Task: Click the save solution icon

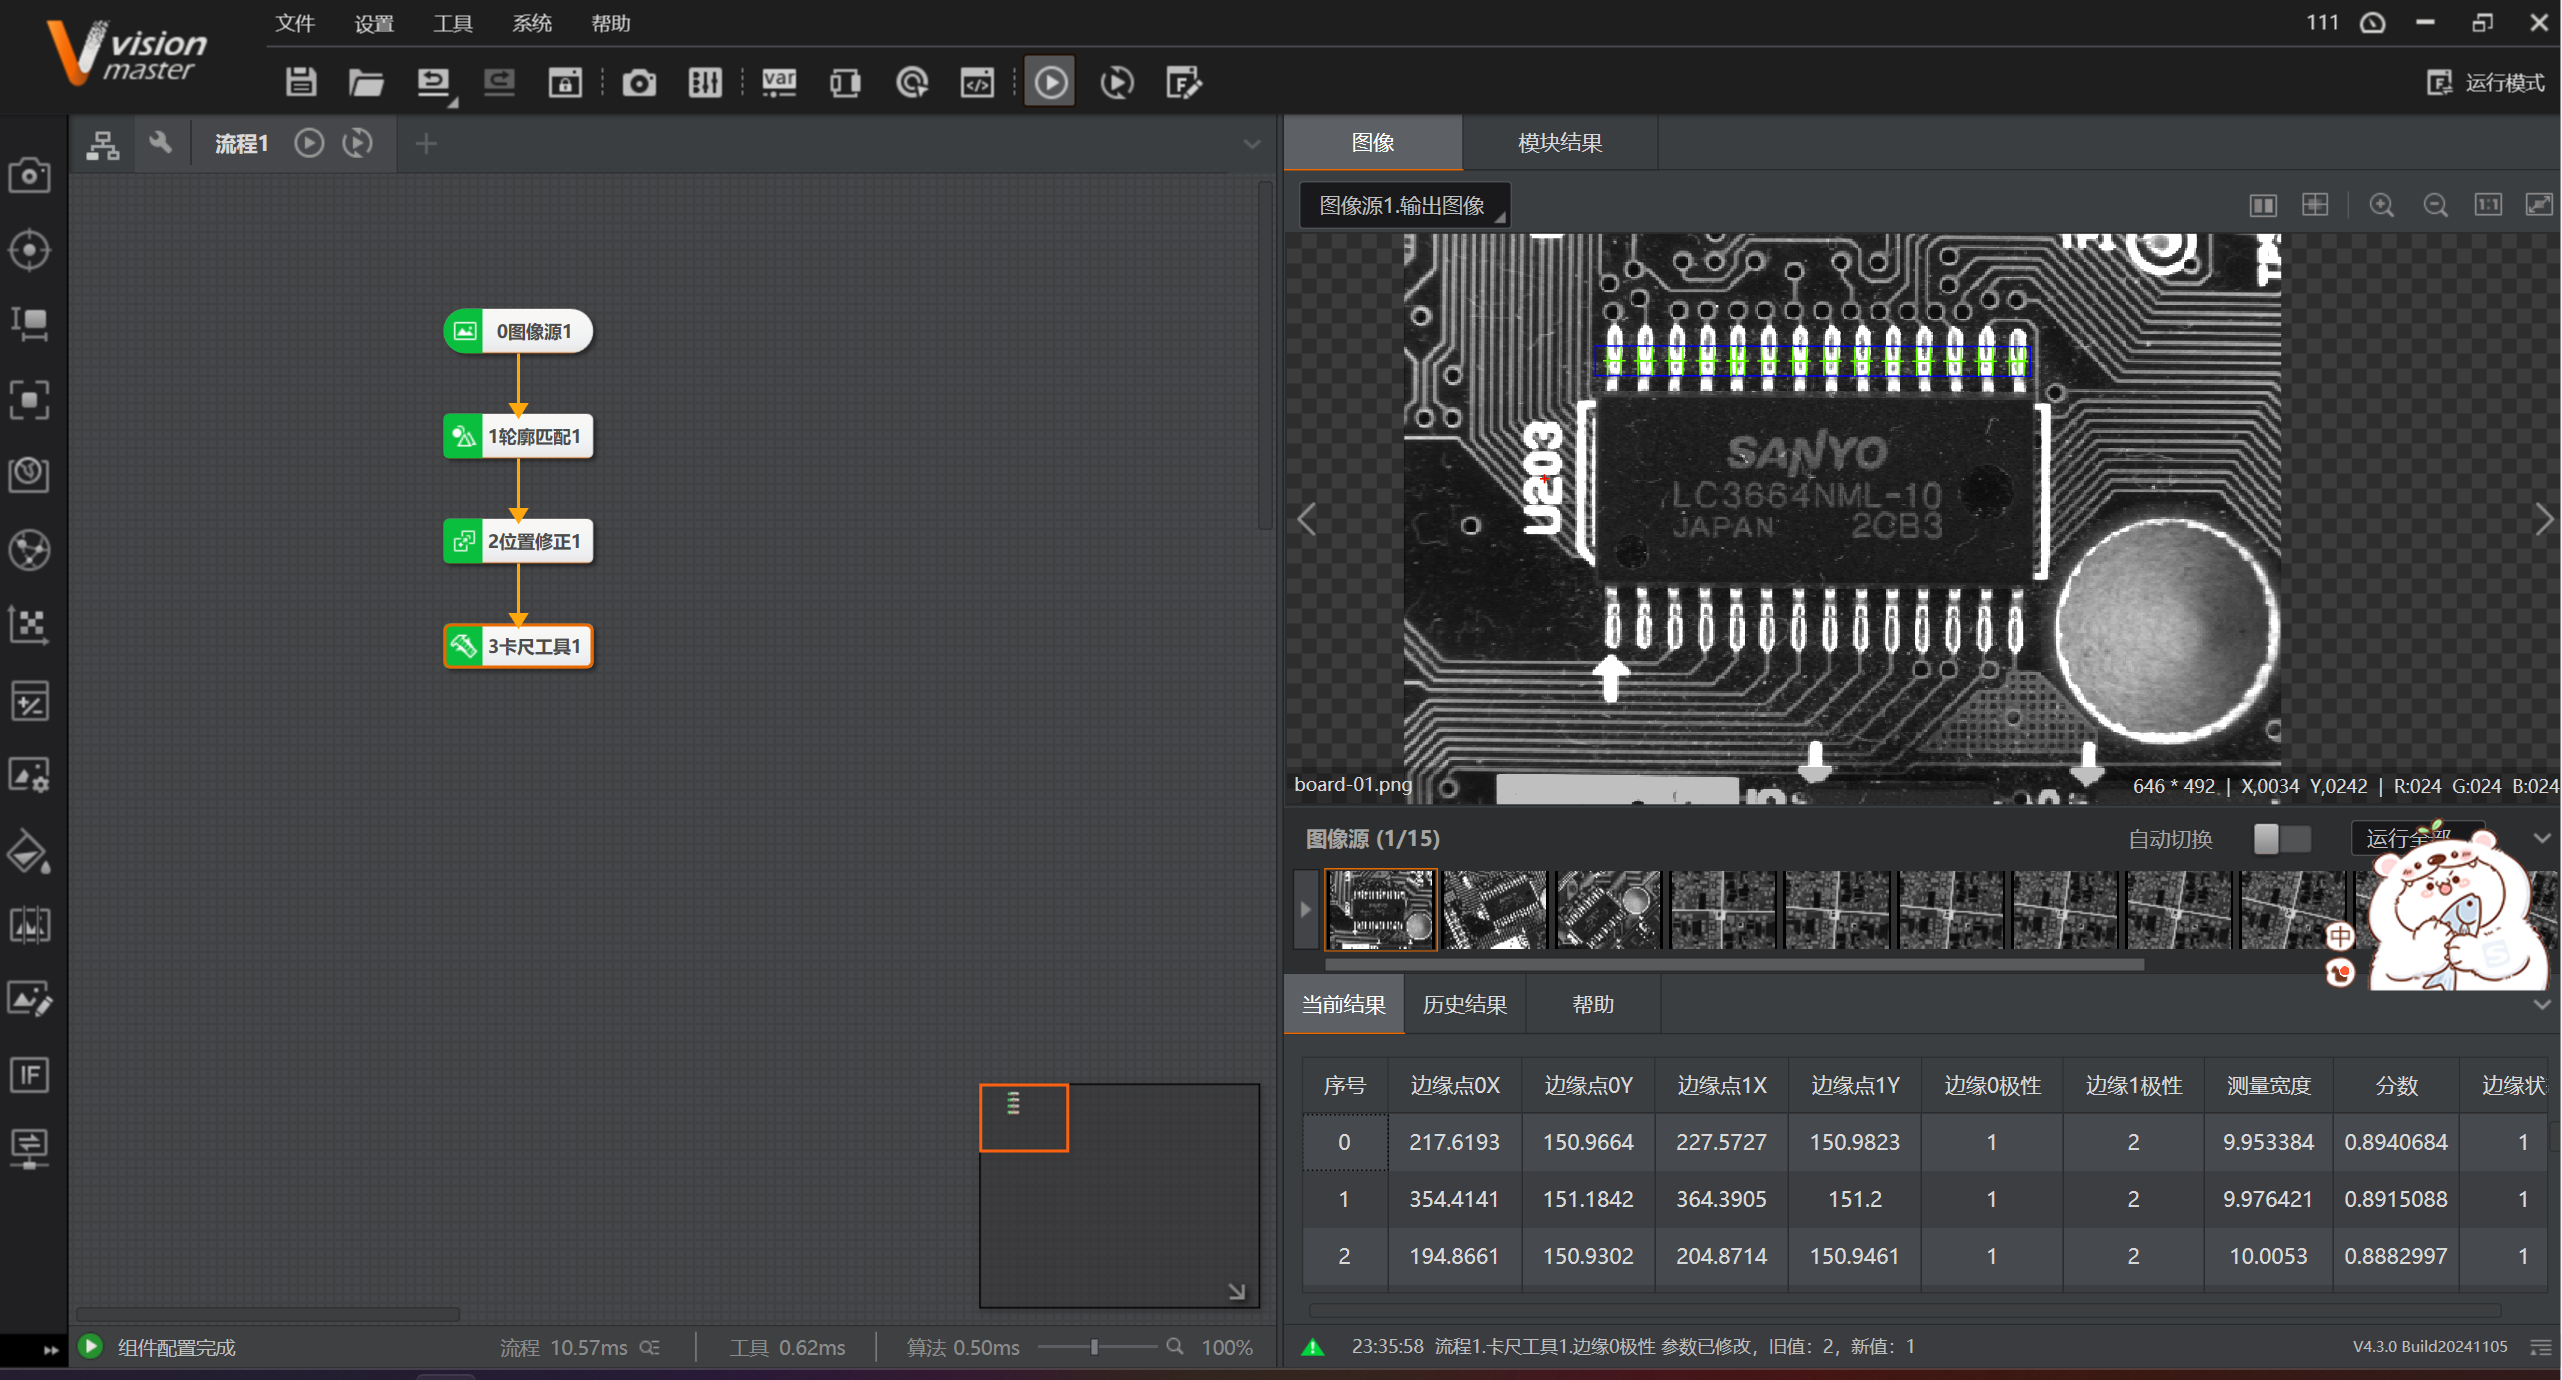Action: point(300,82)
